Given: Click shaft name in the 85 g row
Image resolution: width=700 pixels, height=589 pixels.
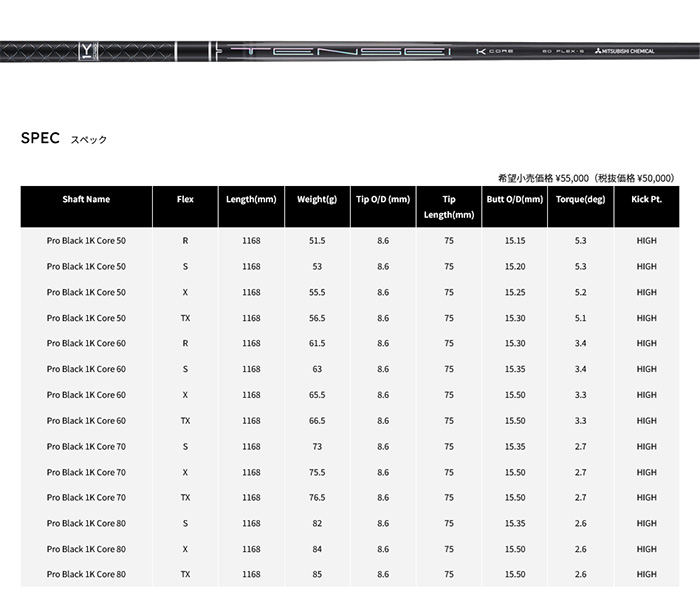Looking at the screenshot, I should coord(86,574).
